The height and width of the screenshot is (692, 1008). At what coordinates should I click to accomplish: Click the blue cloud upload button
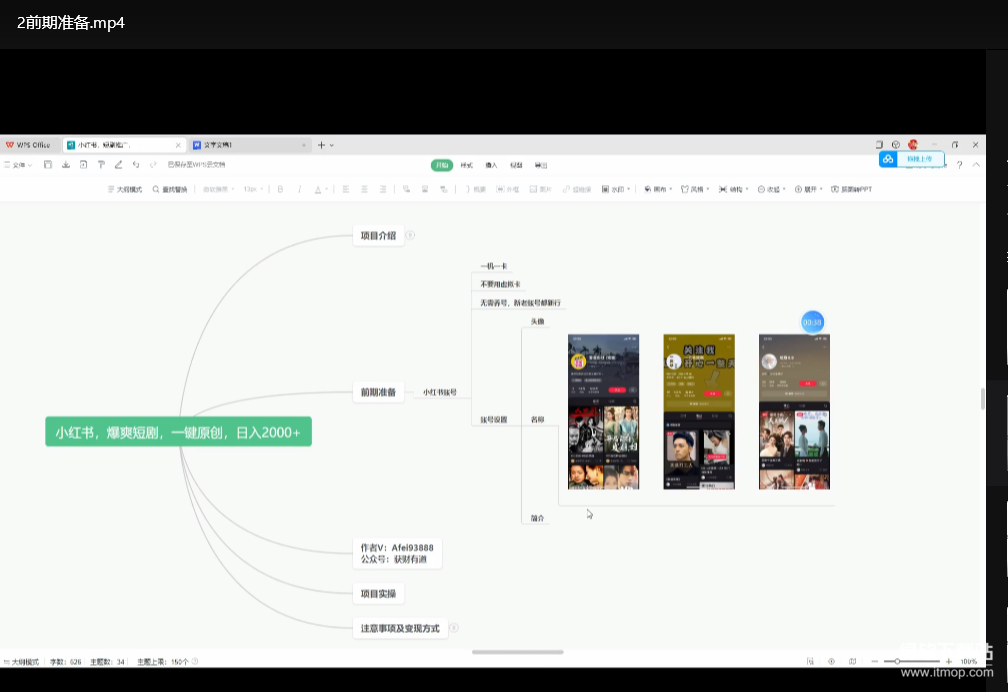click(912, 159)
